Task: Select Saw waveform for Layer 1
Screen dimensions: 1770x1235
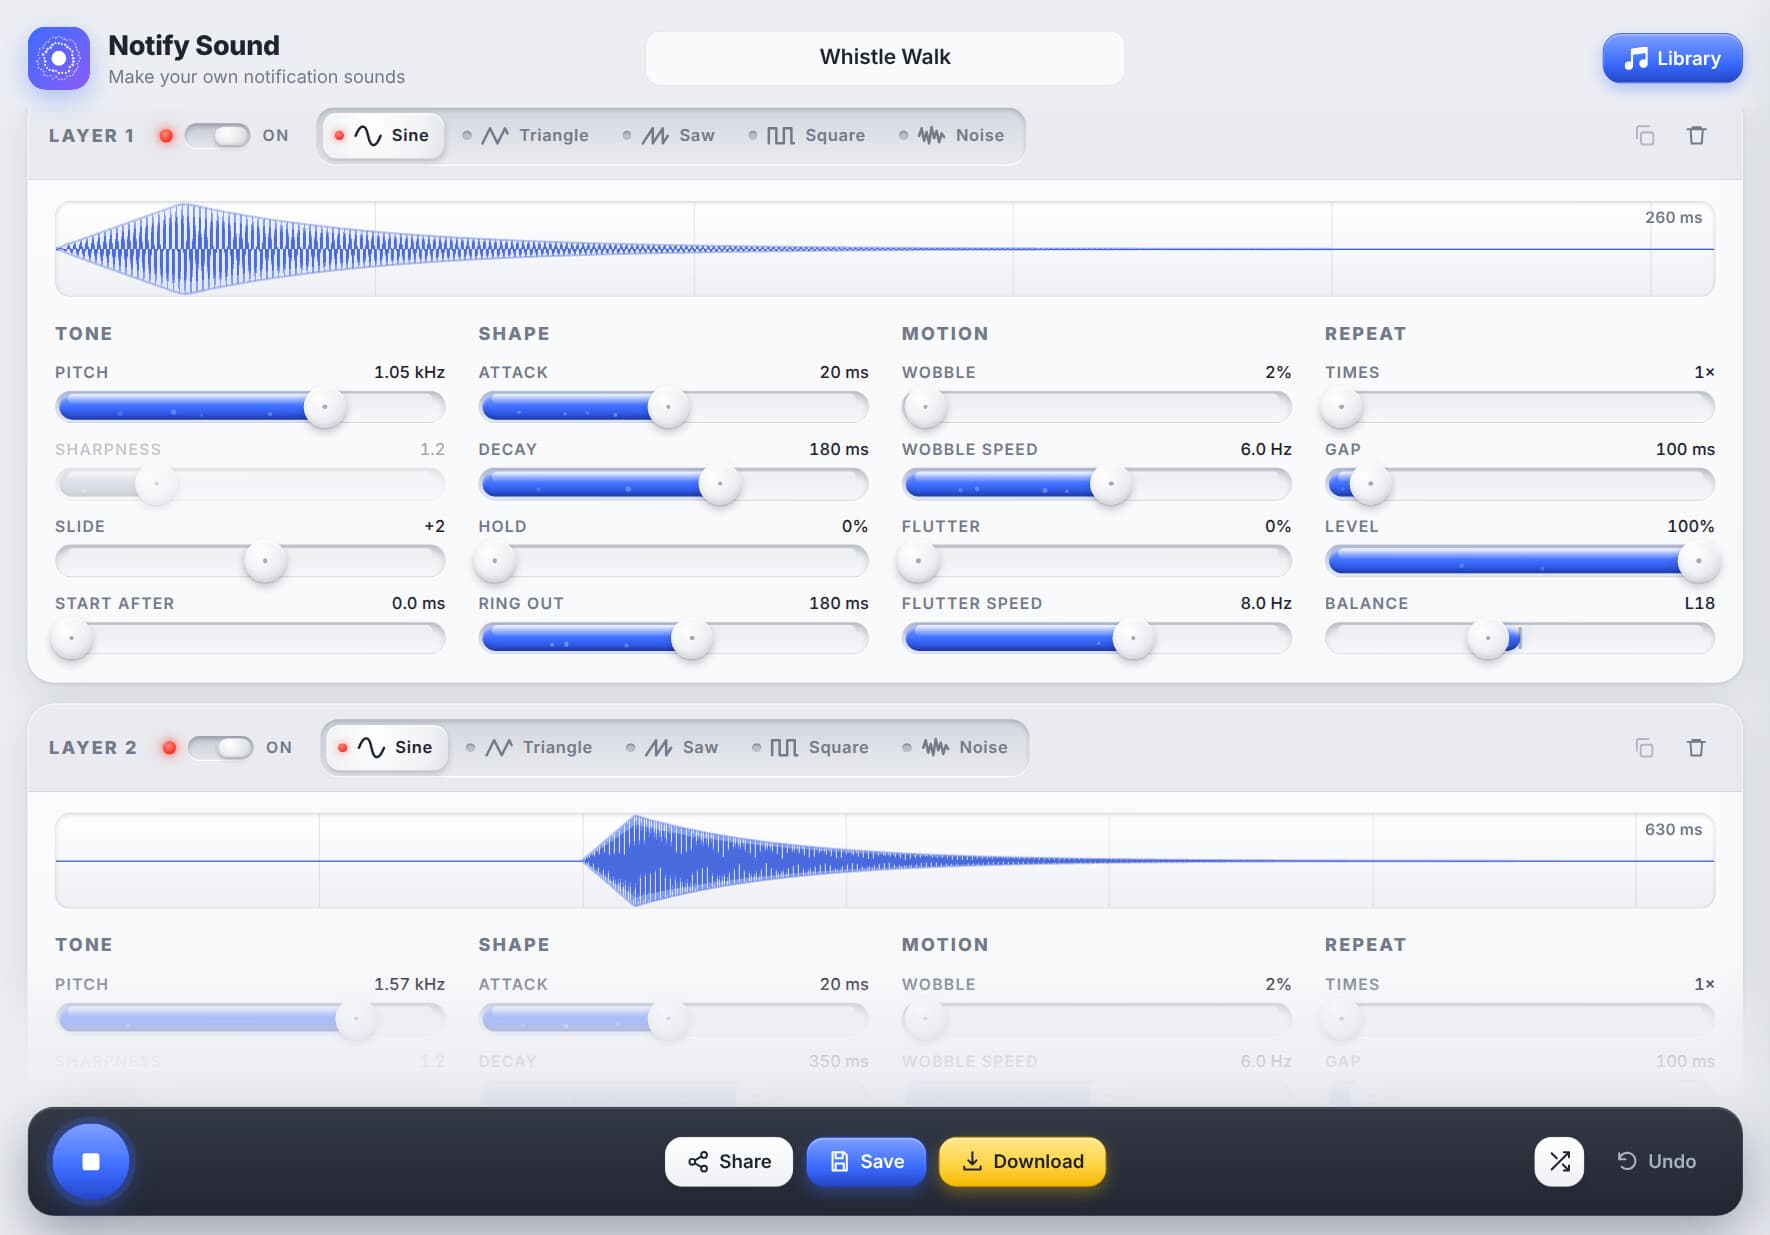Action: click(669, 135)
